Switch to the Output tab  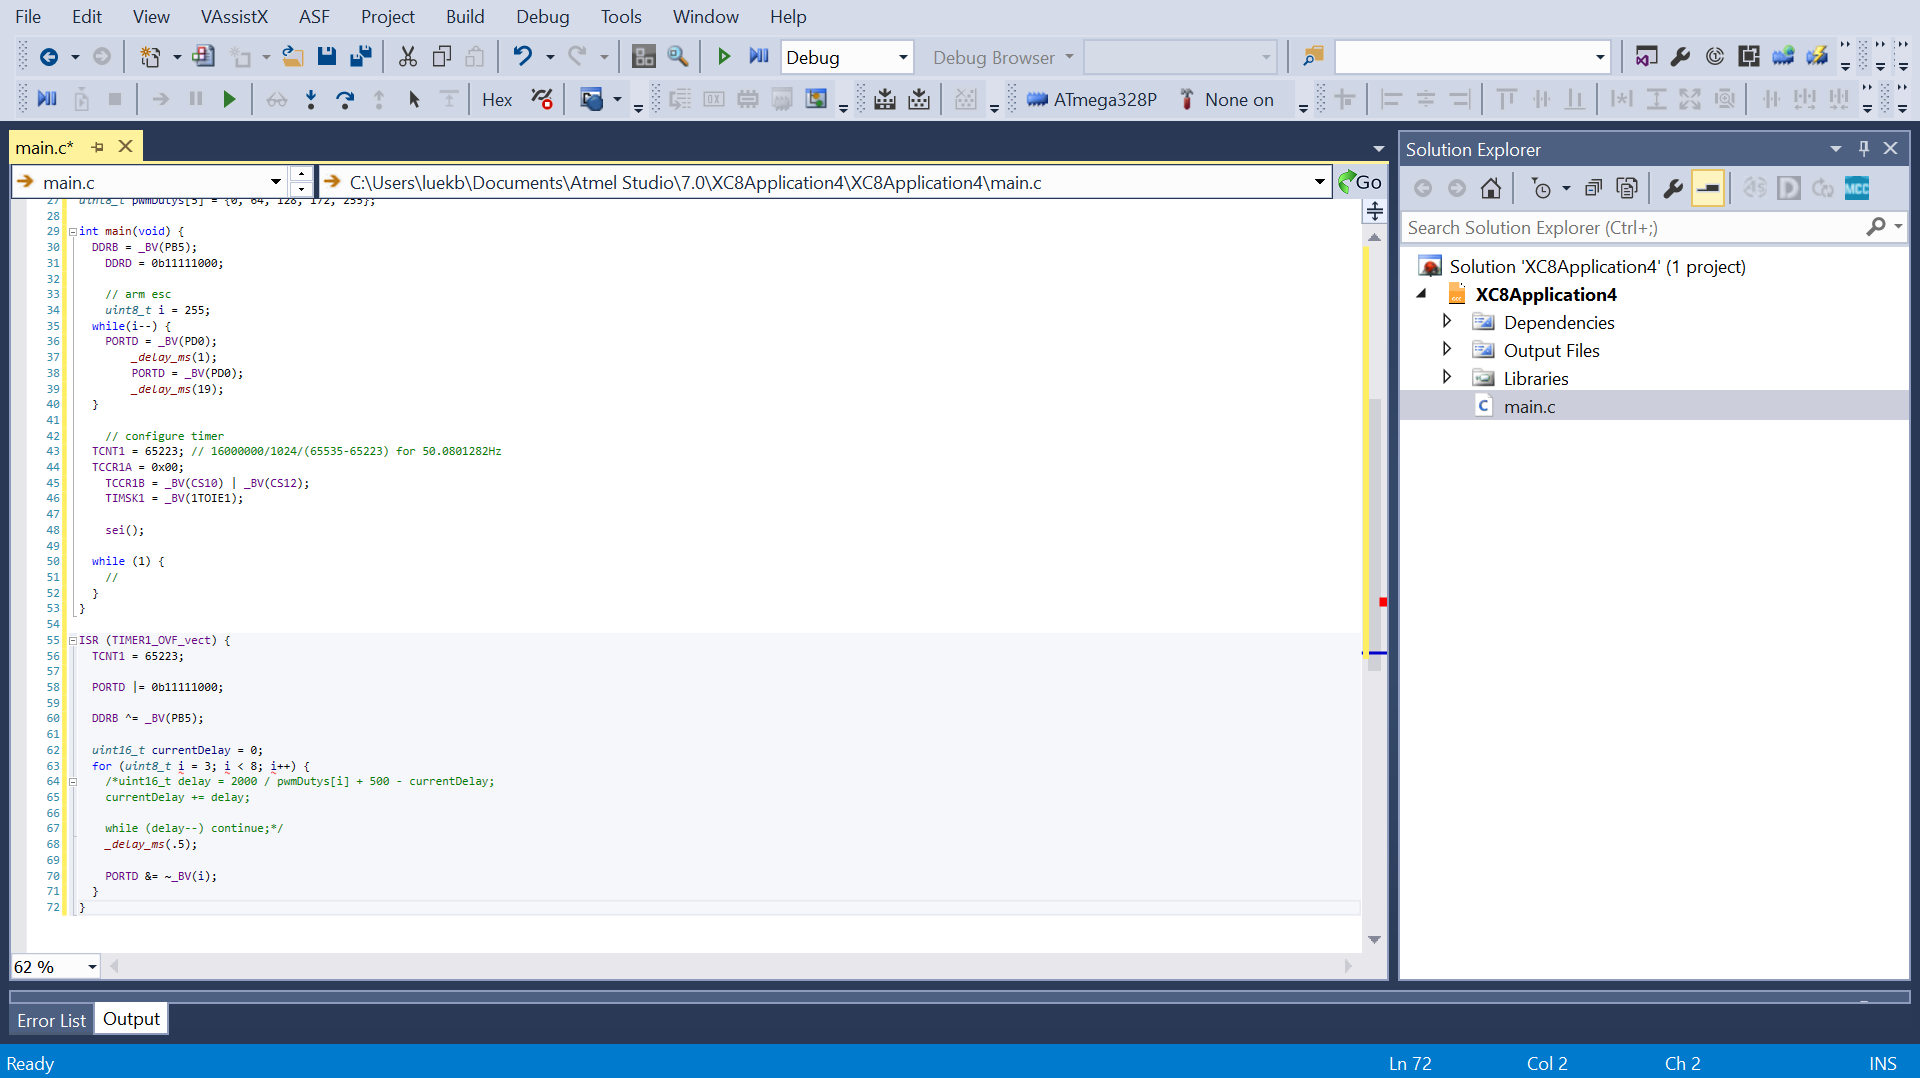tap(131, 1019)
